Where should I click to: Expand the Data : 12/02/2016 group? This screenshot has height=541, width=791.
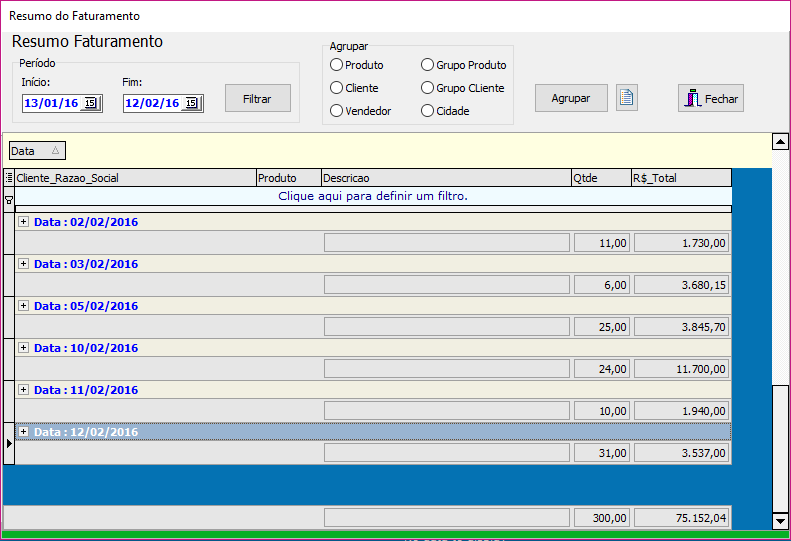23,432
